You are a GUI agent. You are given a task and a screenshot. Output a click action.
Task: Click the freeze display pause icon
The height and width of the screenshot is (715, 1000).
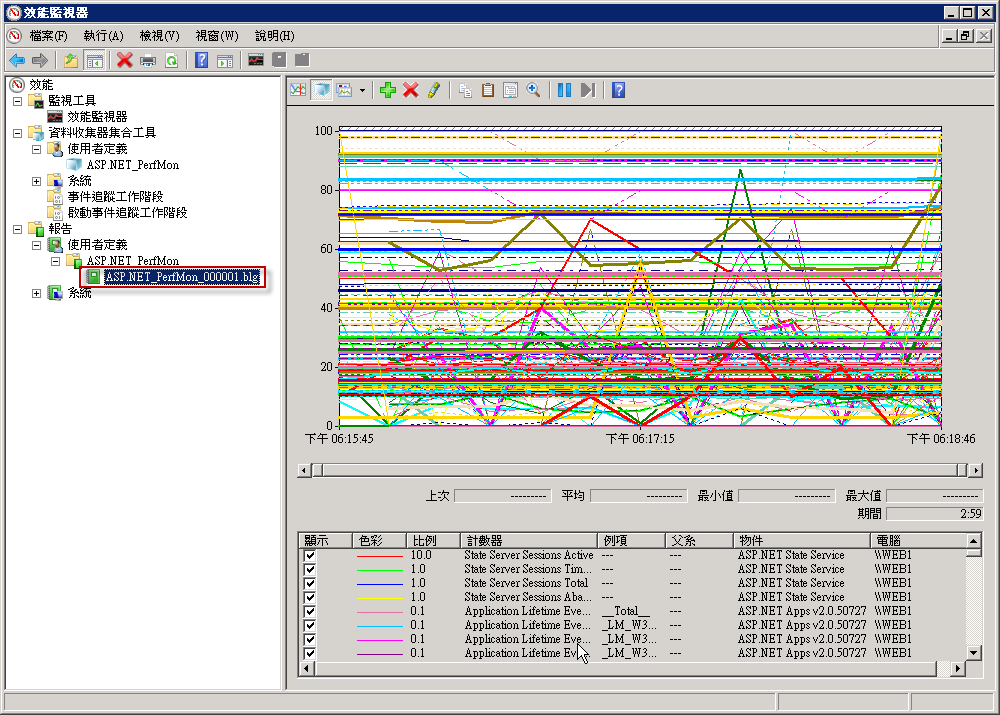(x=564, y=90)
